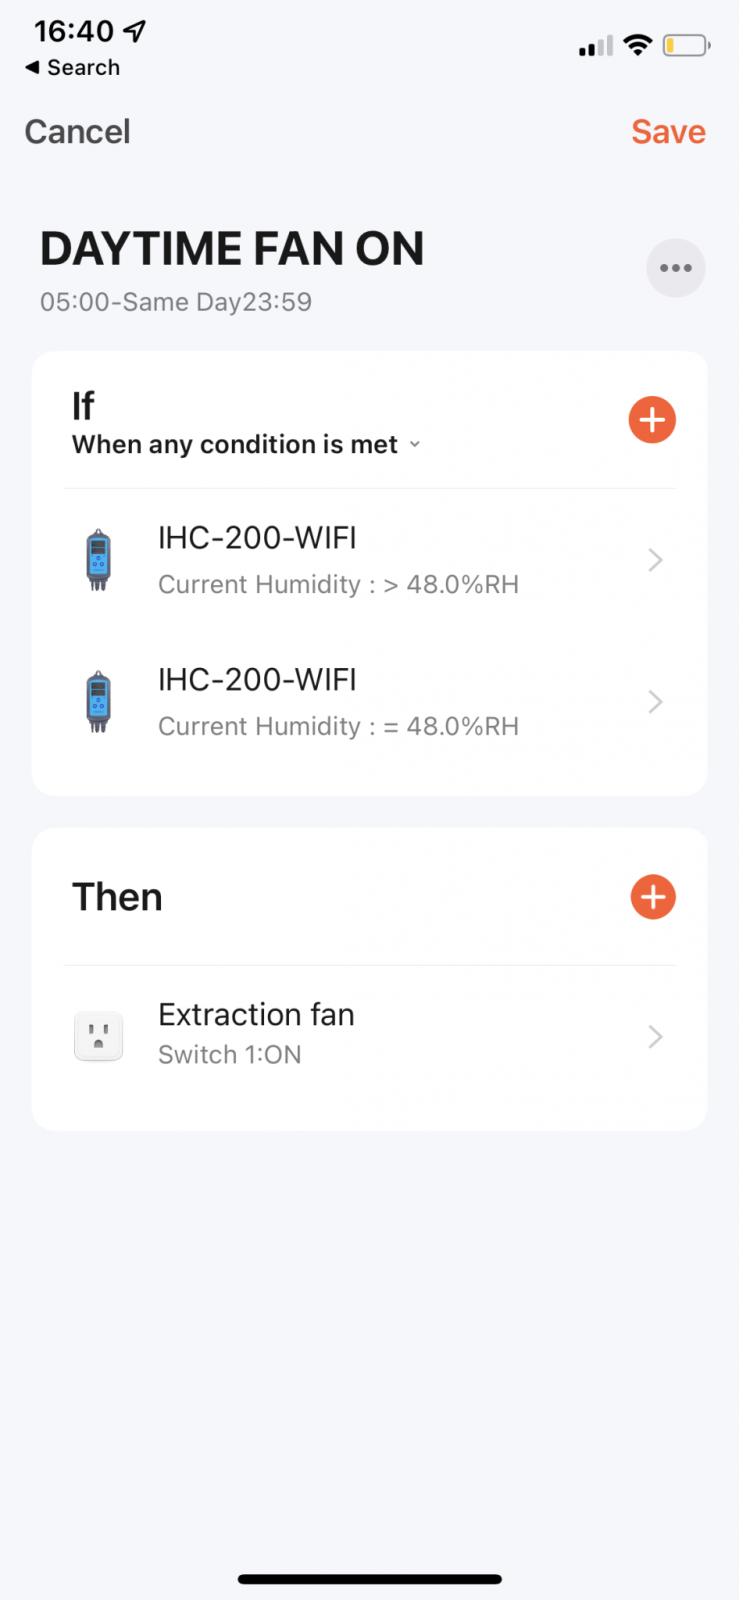Viewport: 739px width, 1600px height.
Task: Save the automation
Action: (668, 132)
